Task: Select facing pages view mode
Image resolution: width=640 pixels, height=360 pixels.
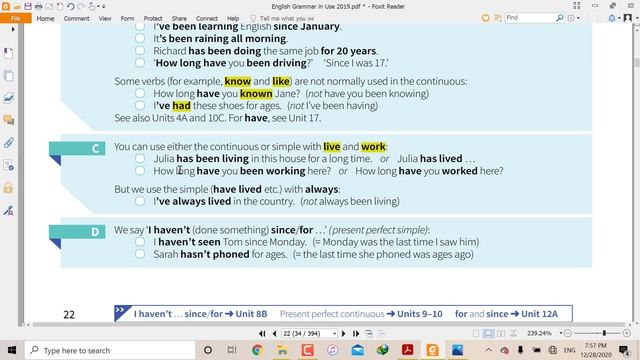Action: click(501, 333)
